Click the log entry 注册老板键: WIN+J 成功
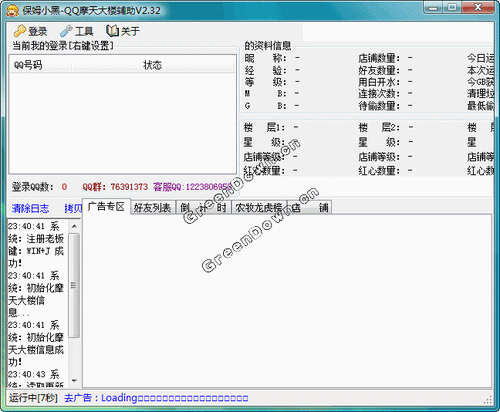500x412 pixels. coord(36,245)
